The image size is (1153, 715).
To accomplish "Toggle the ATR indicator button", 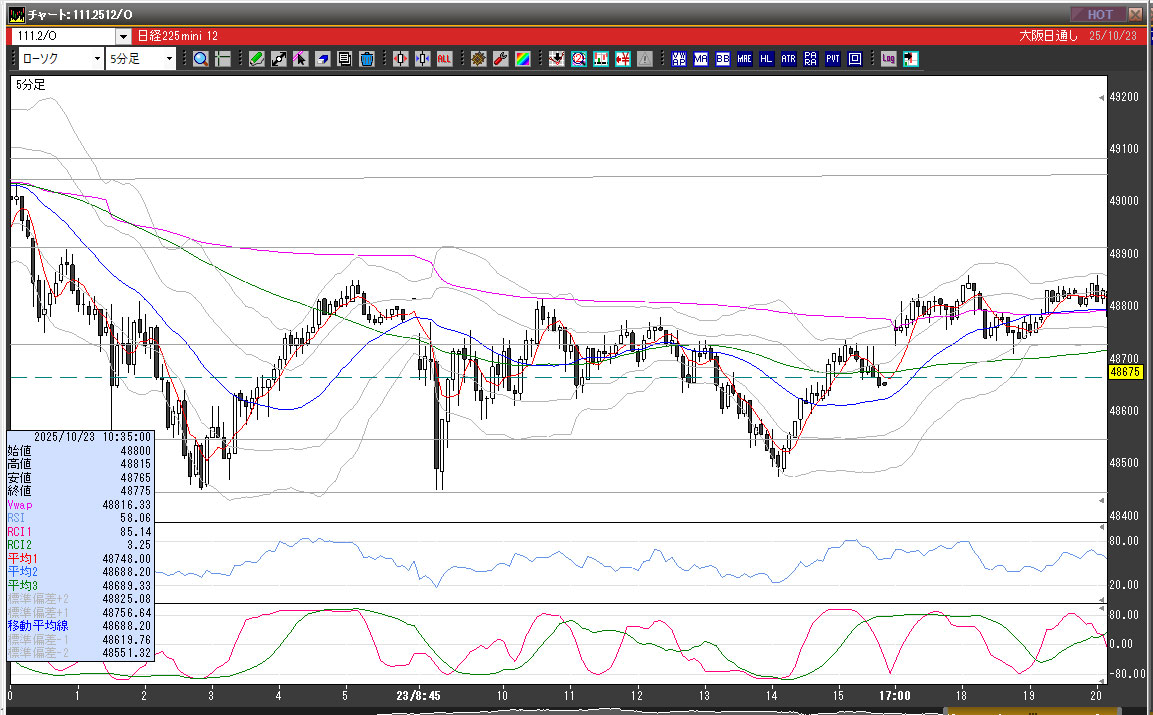I will [x=789, y=59].
